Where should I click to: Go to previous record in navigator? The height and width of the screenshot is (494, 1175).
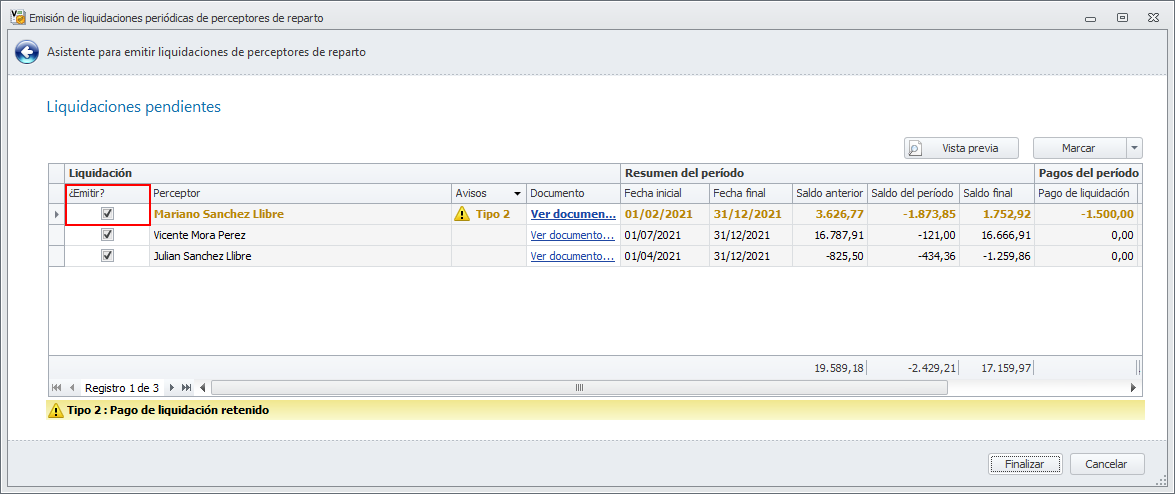72,387
